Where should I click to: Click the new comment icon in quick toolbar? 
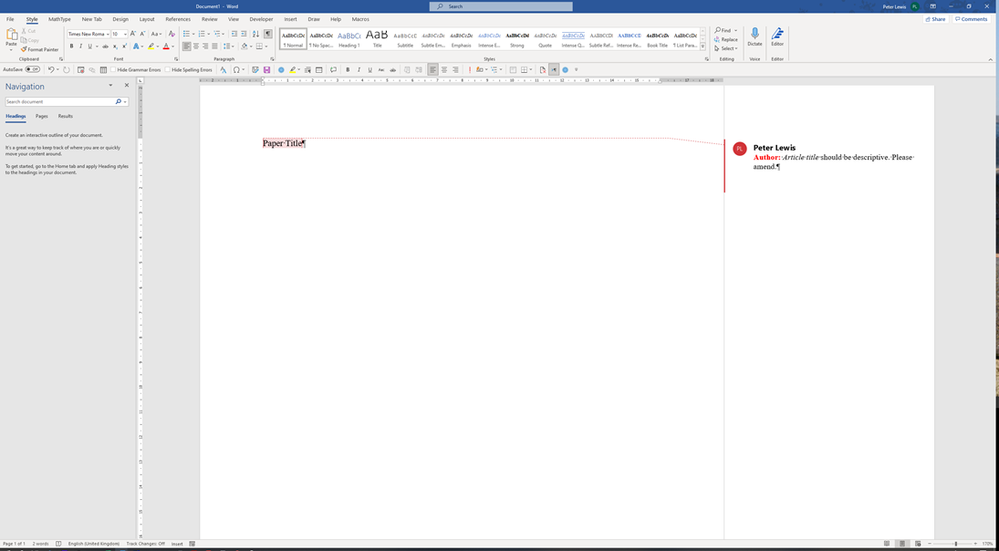pos(333,69)
